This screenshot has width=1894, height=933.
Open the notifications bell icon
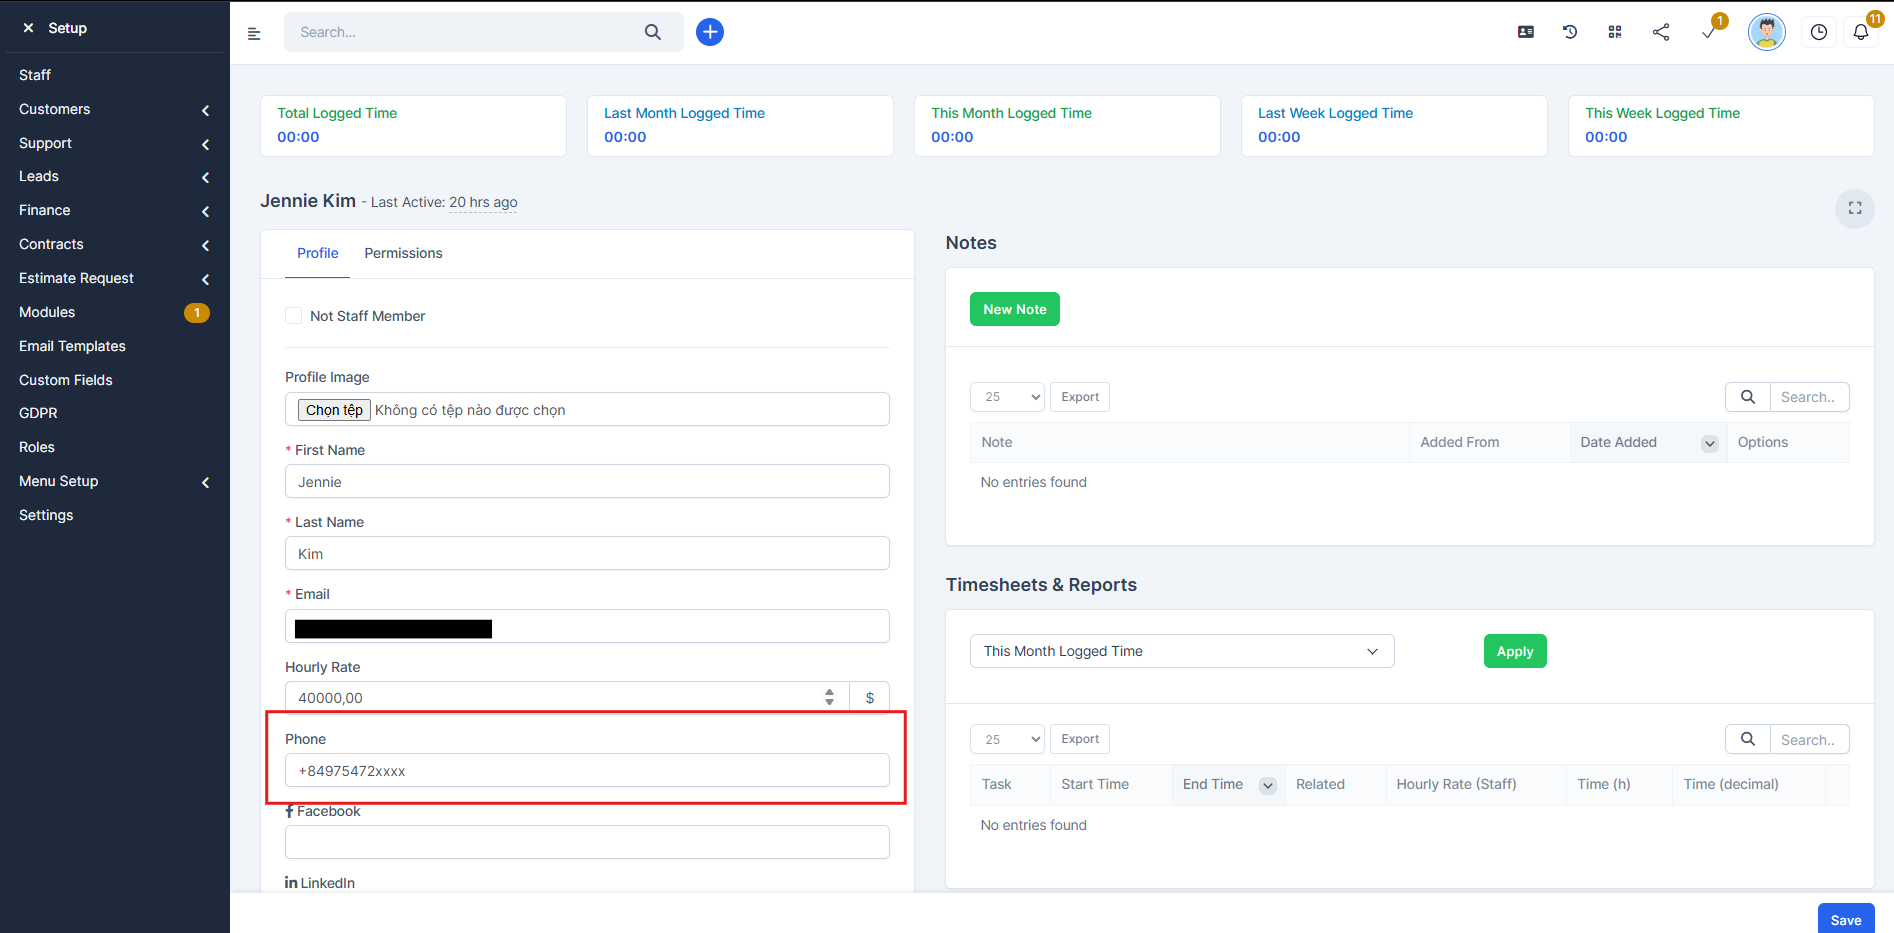click(x=1860, y=32)
